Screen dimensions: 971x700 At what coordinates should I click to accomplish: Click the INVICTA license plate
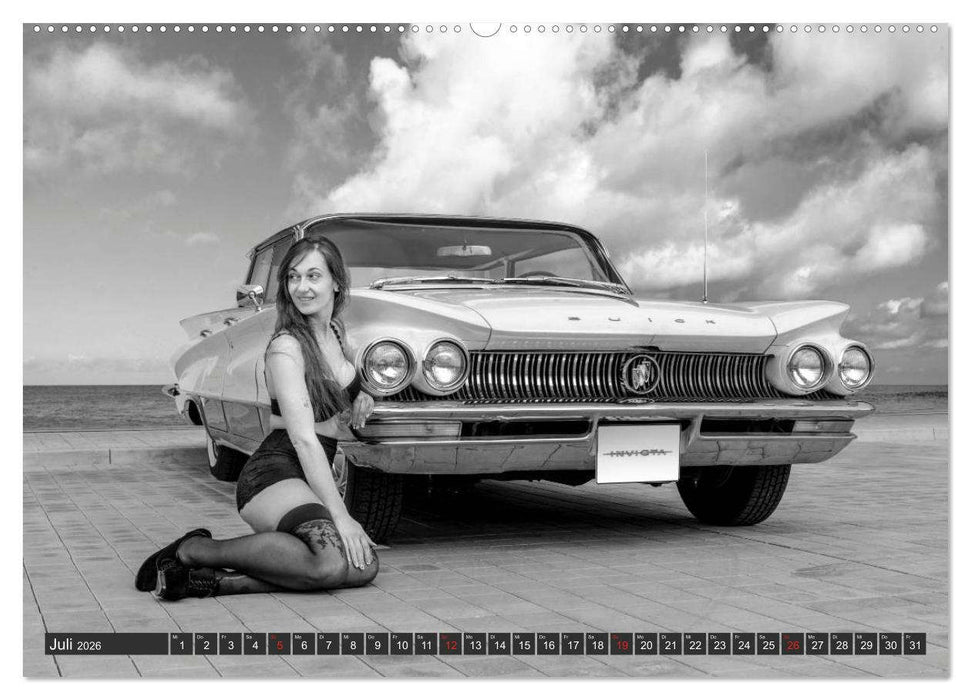[637, 455]
